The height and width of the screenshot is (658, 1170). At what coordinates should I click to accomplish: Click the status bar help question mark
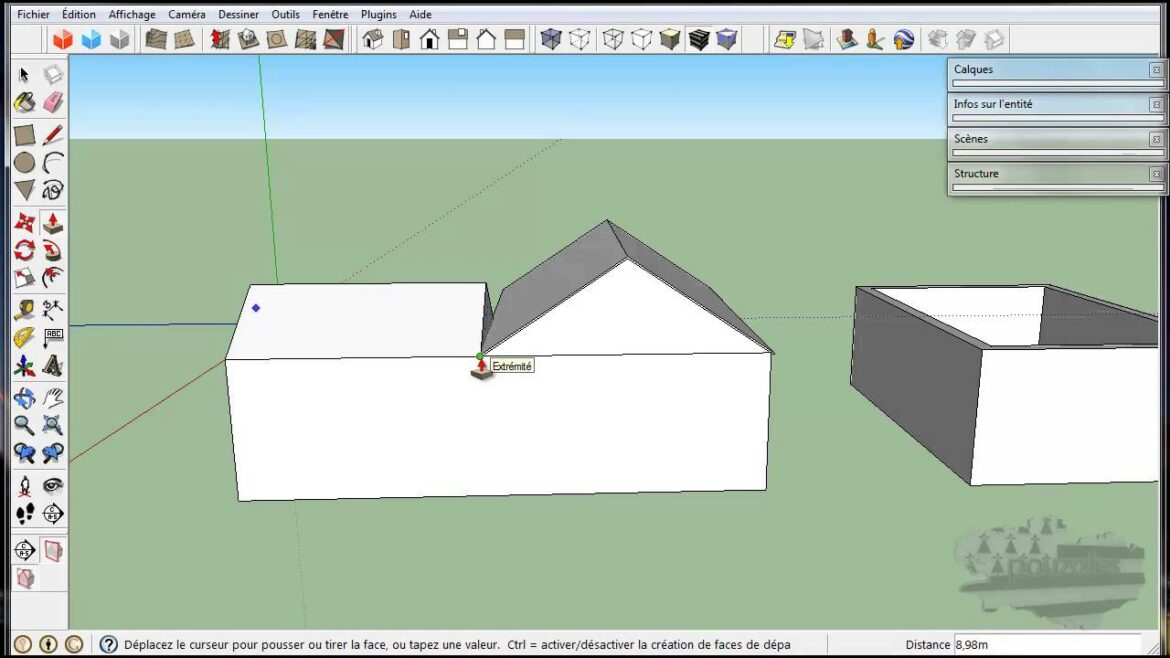point(108,644)
